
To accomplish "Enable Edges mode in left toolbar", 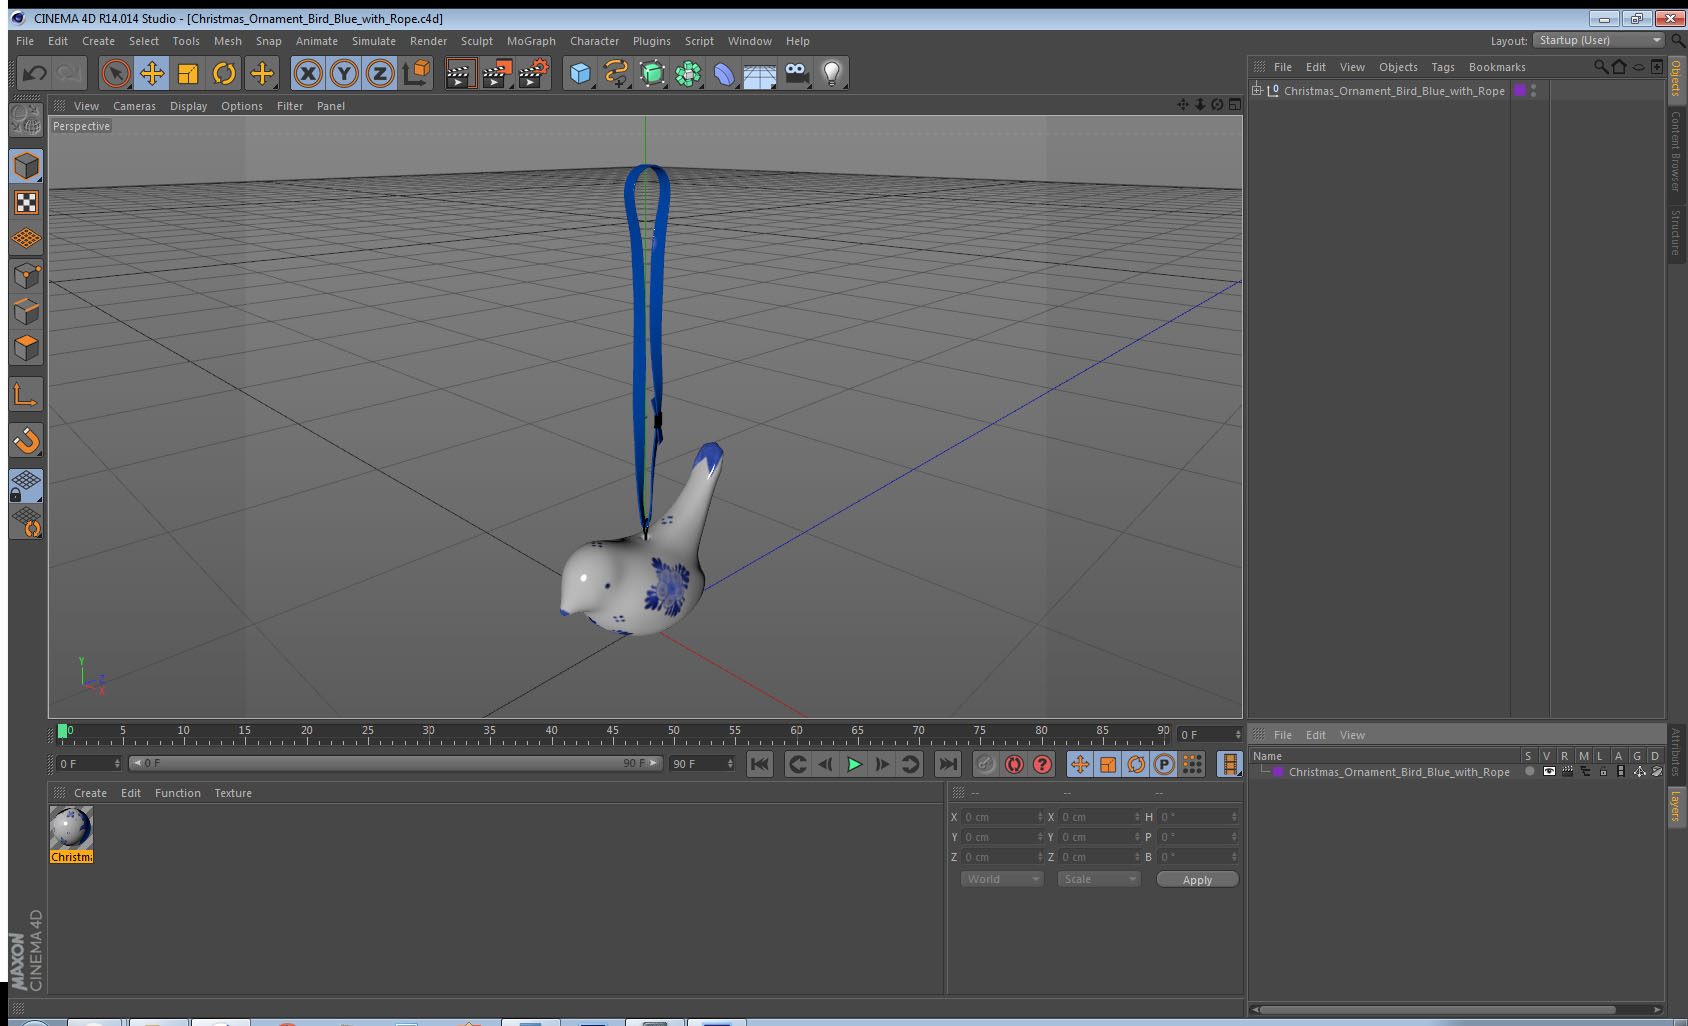I will pos(26,312).
